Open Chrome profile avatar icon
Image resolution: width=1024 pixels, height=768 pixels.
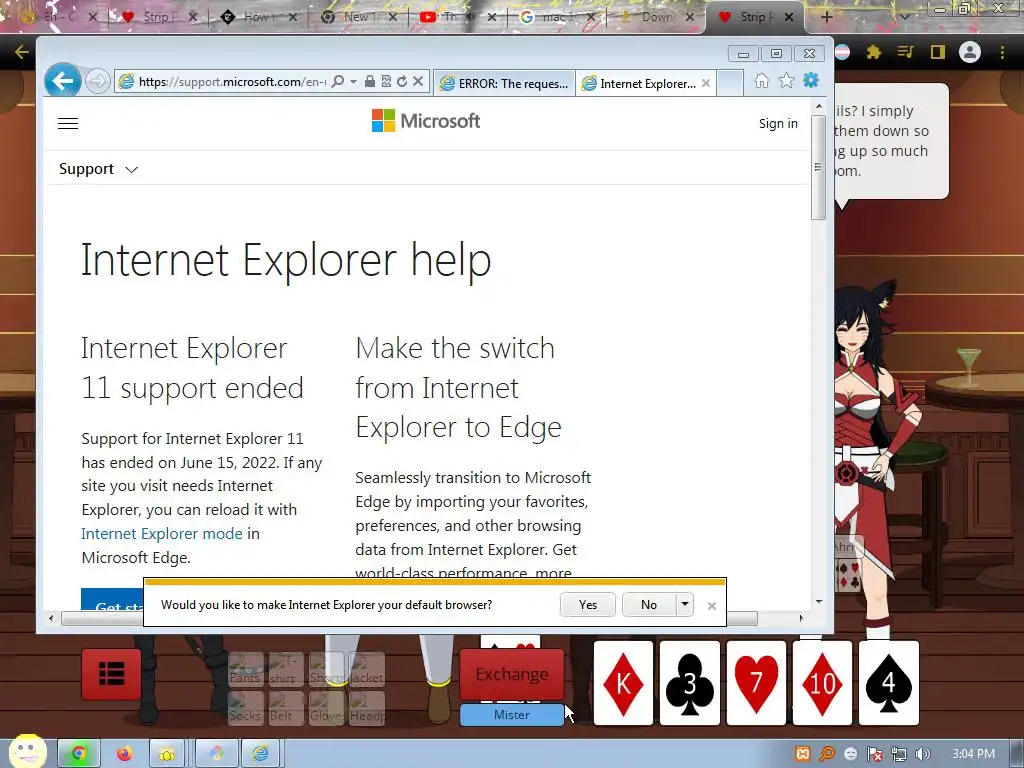970,52
